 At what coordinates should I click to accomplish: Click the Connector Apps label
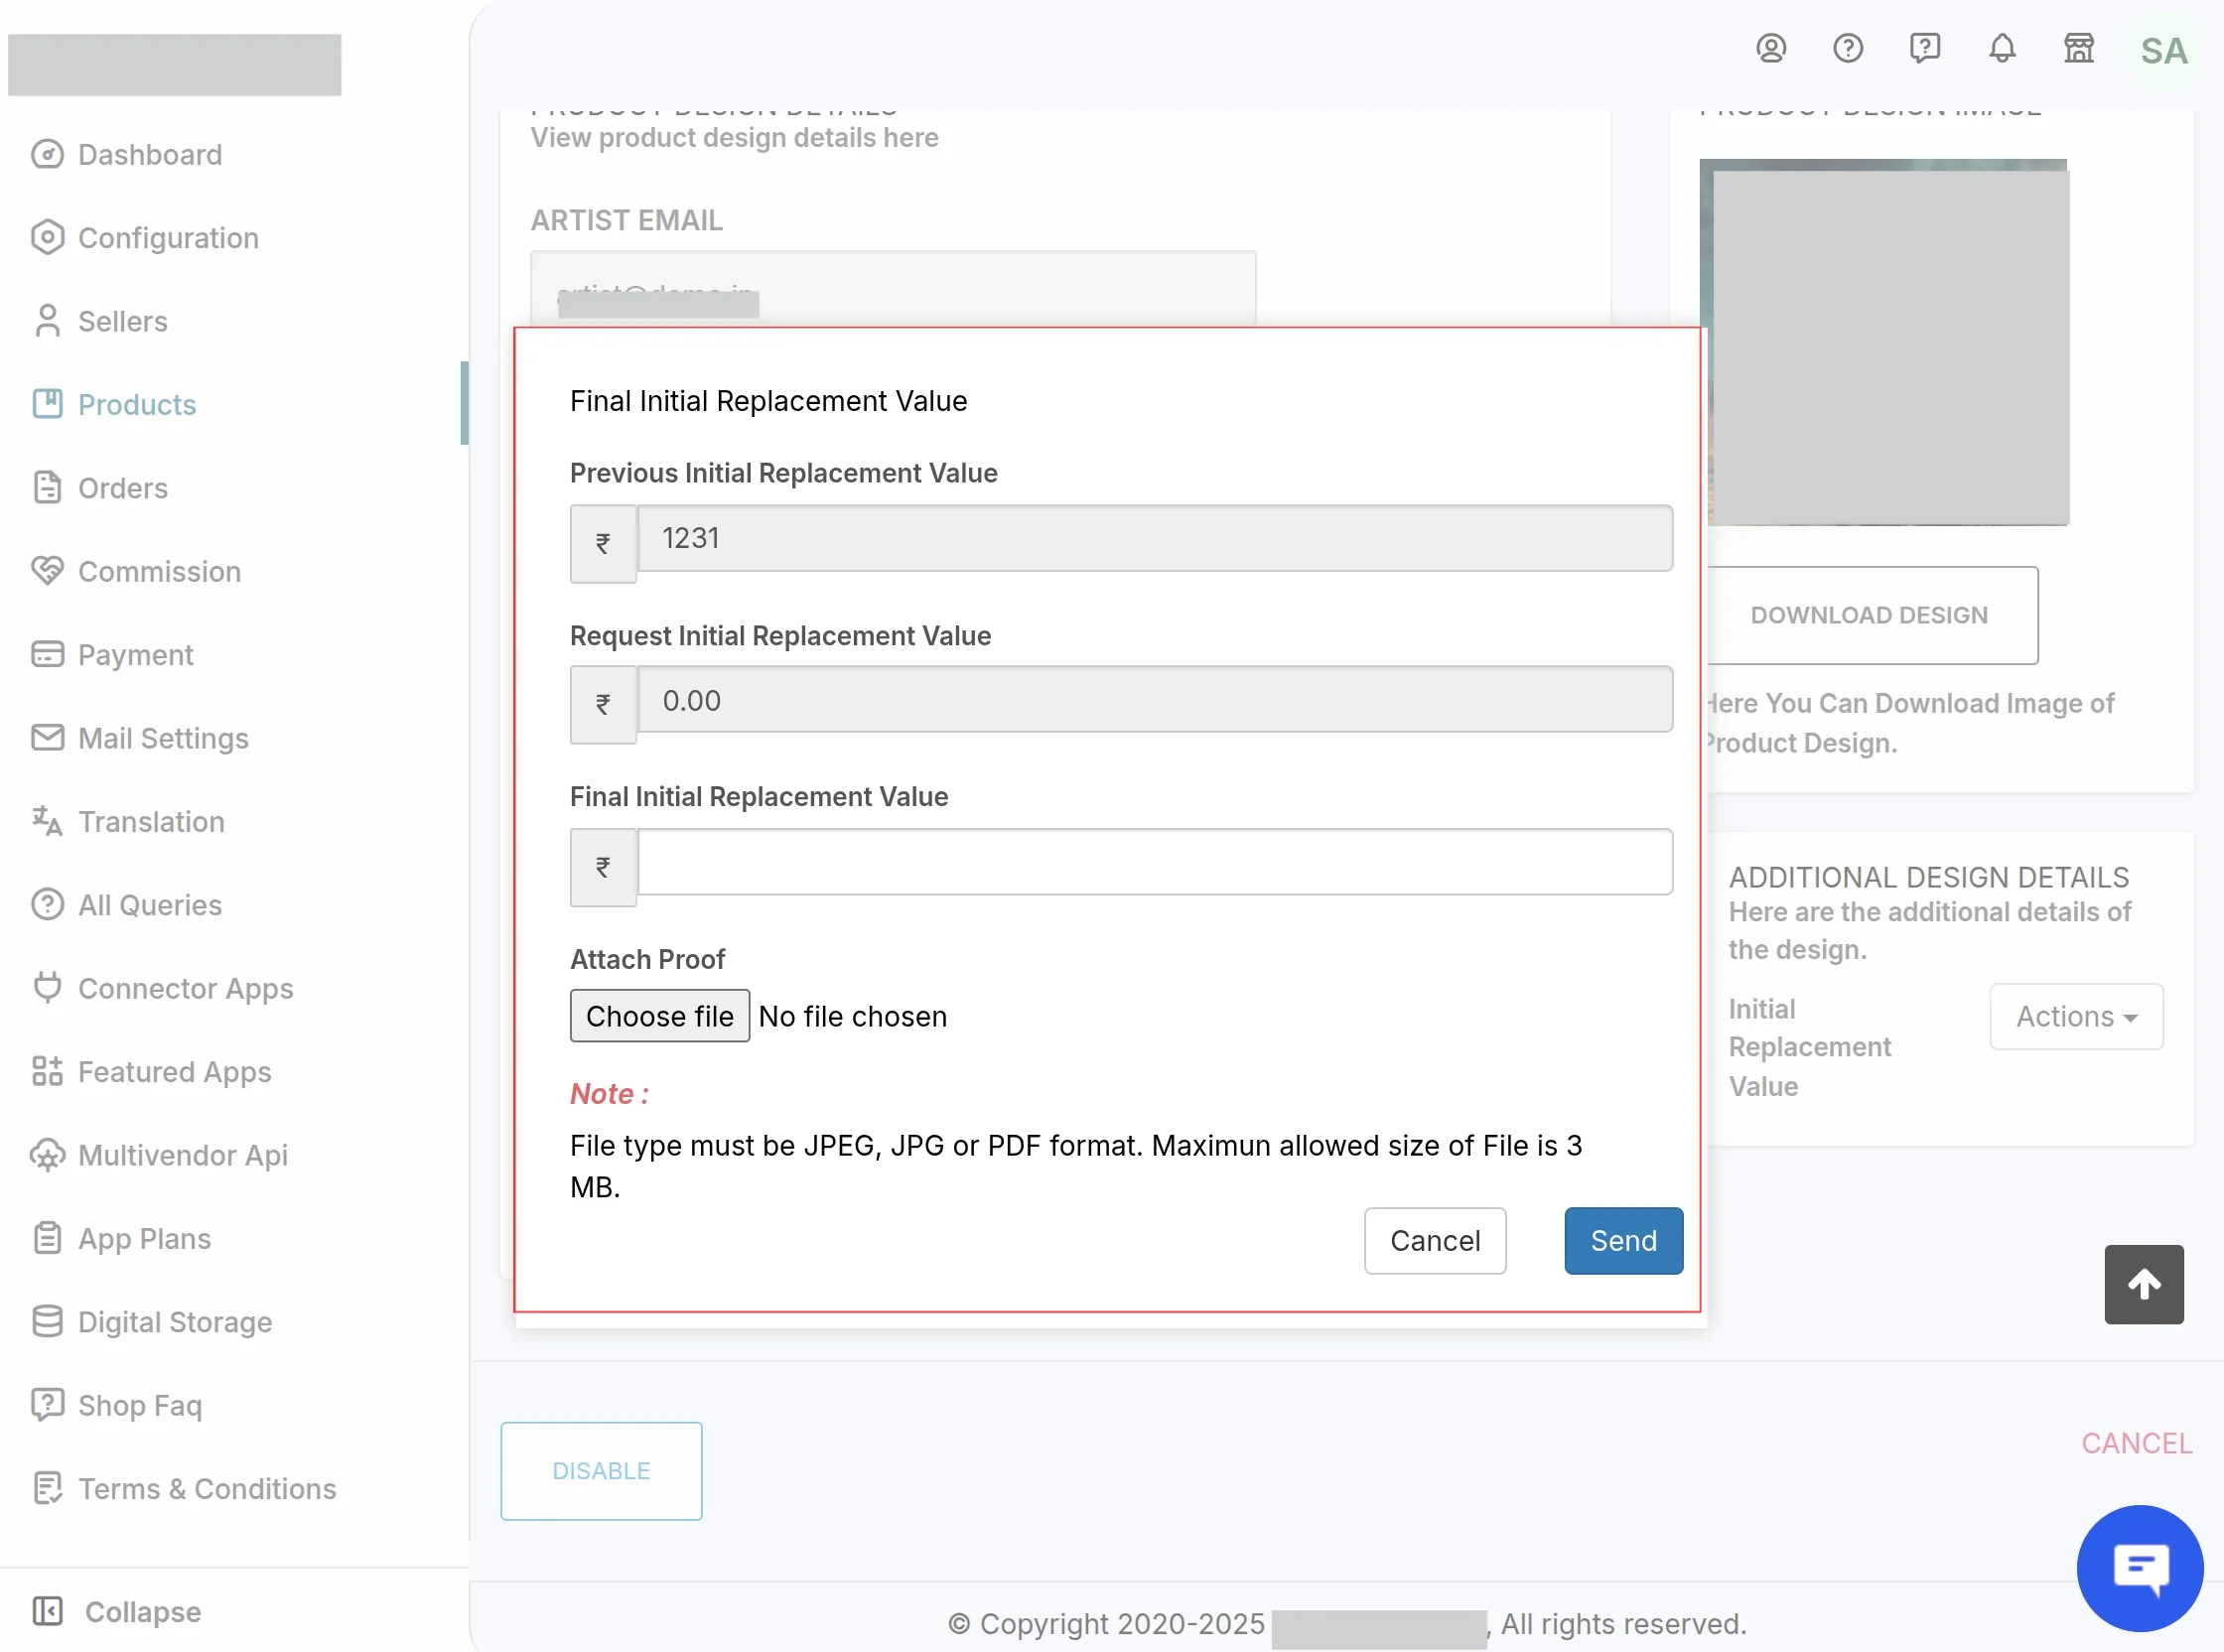pos(186,988)
